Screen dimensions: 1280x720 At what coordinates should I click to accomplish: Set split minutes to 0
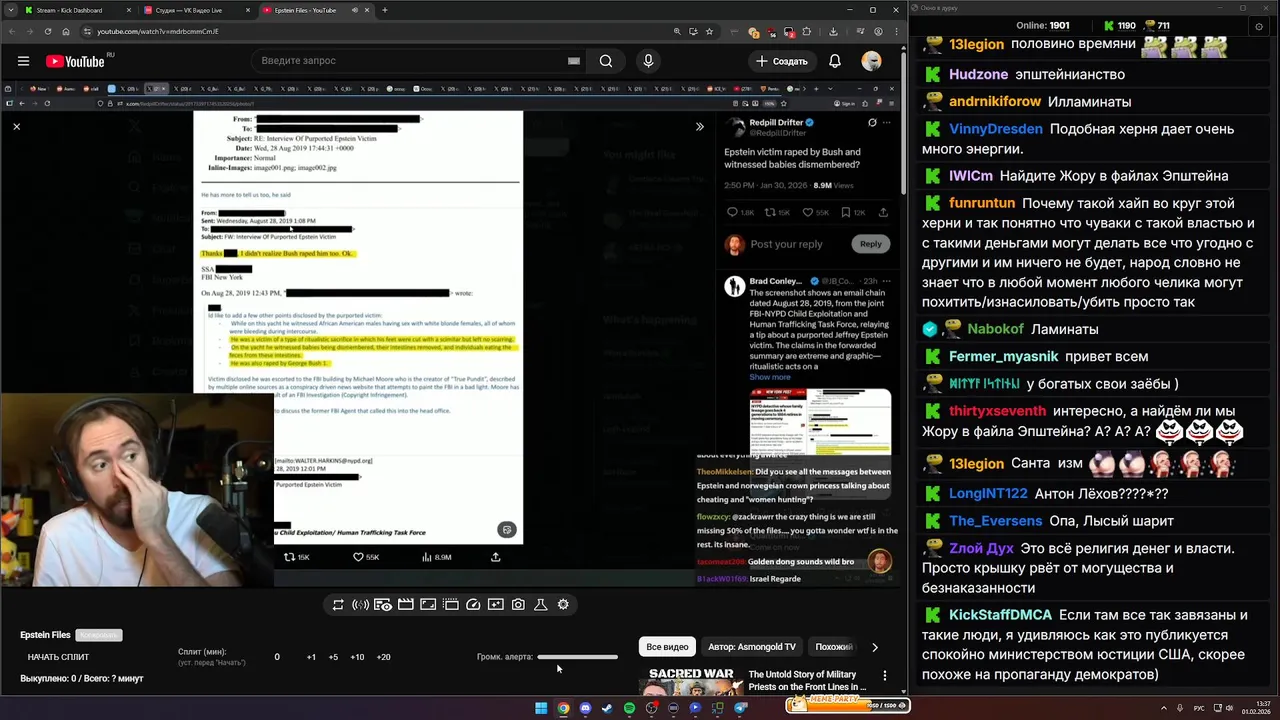tap(277, 657)
